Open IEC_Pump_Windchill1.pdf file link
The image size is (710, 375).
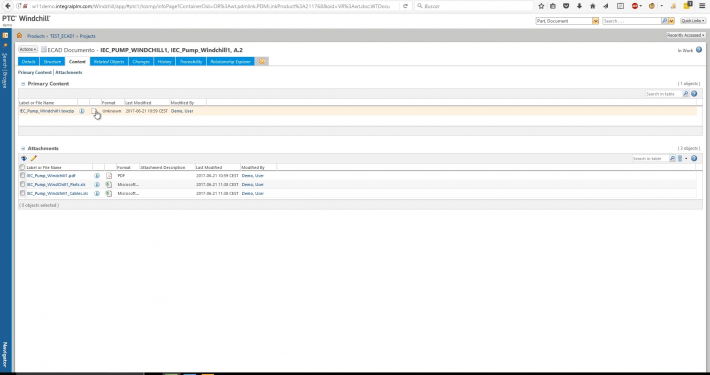[51, 175]
